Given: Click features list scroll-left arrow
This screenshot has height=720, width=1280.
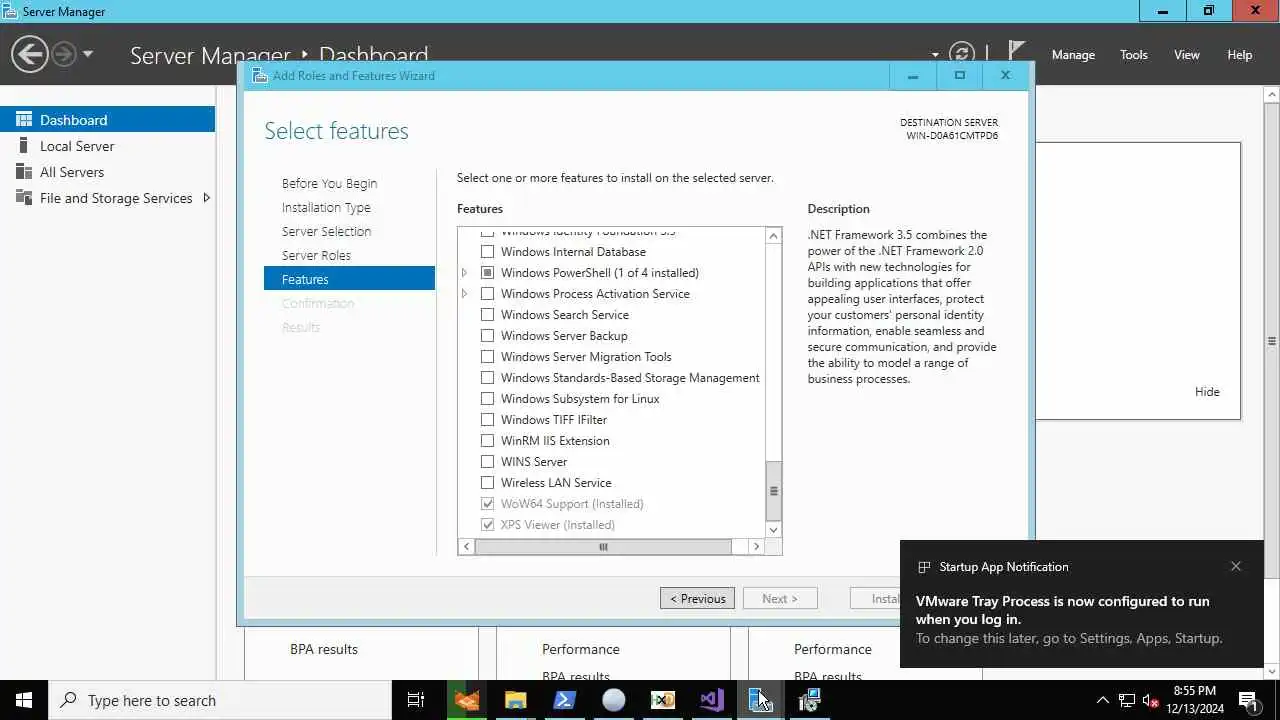Looking at the screenshot, I should pyautogui.click(x=467, y=547).
